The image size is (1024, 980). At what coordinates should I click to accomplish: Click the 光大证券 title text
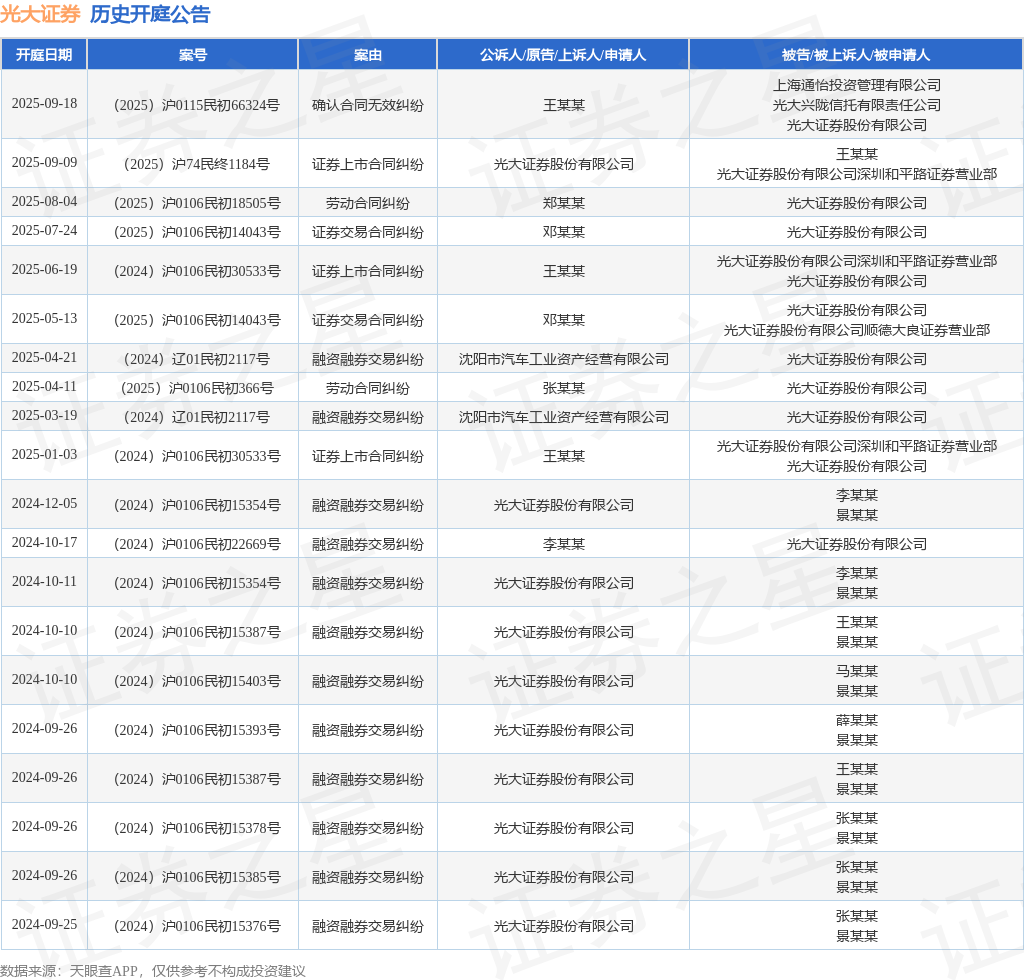[40, 14]
